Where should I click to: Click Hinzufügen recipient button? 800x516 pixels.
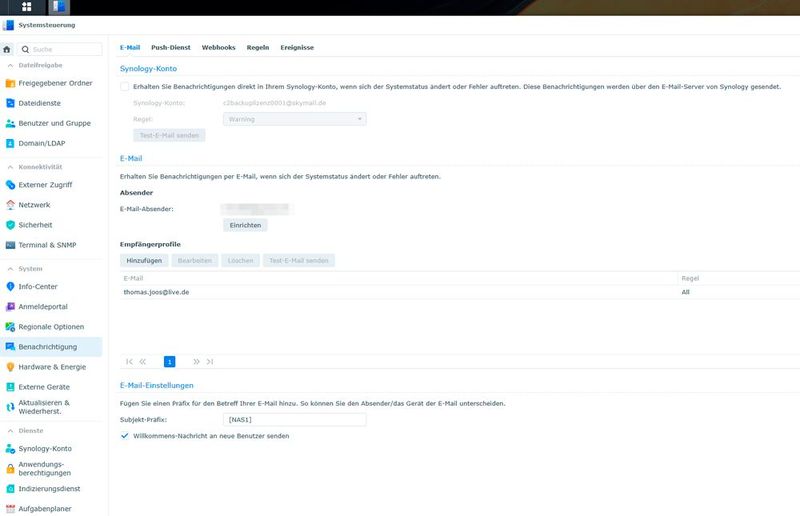pos(144,260)
